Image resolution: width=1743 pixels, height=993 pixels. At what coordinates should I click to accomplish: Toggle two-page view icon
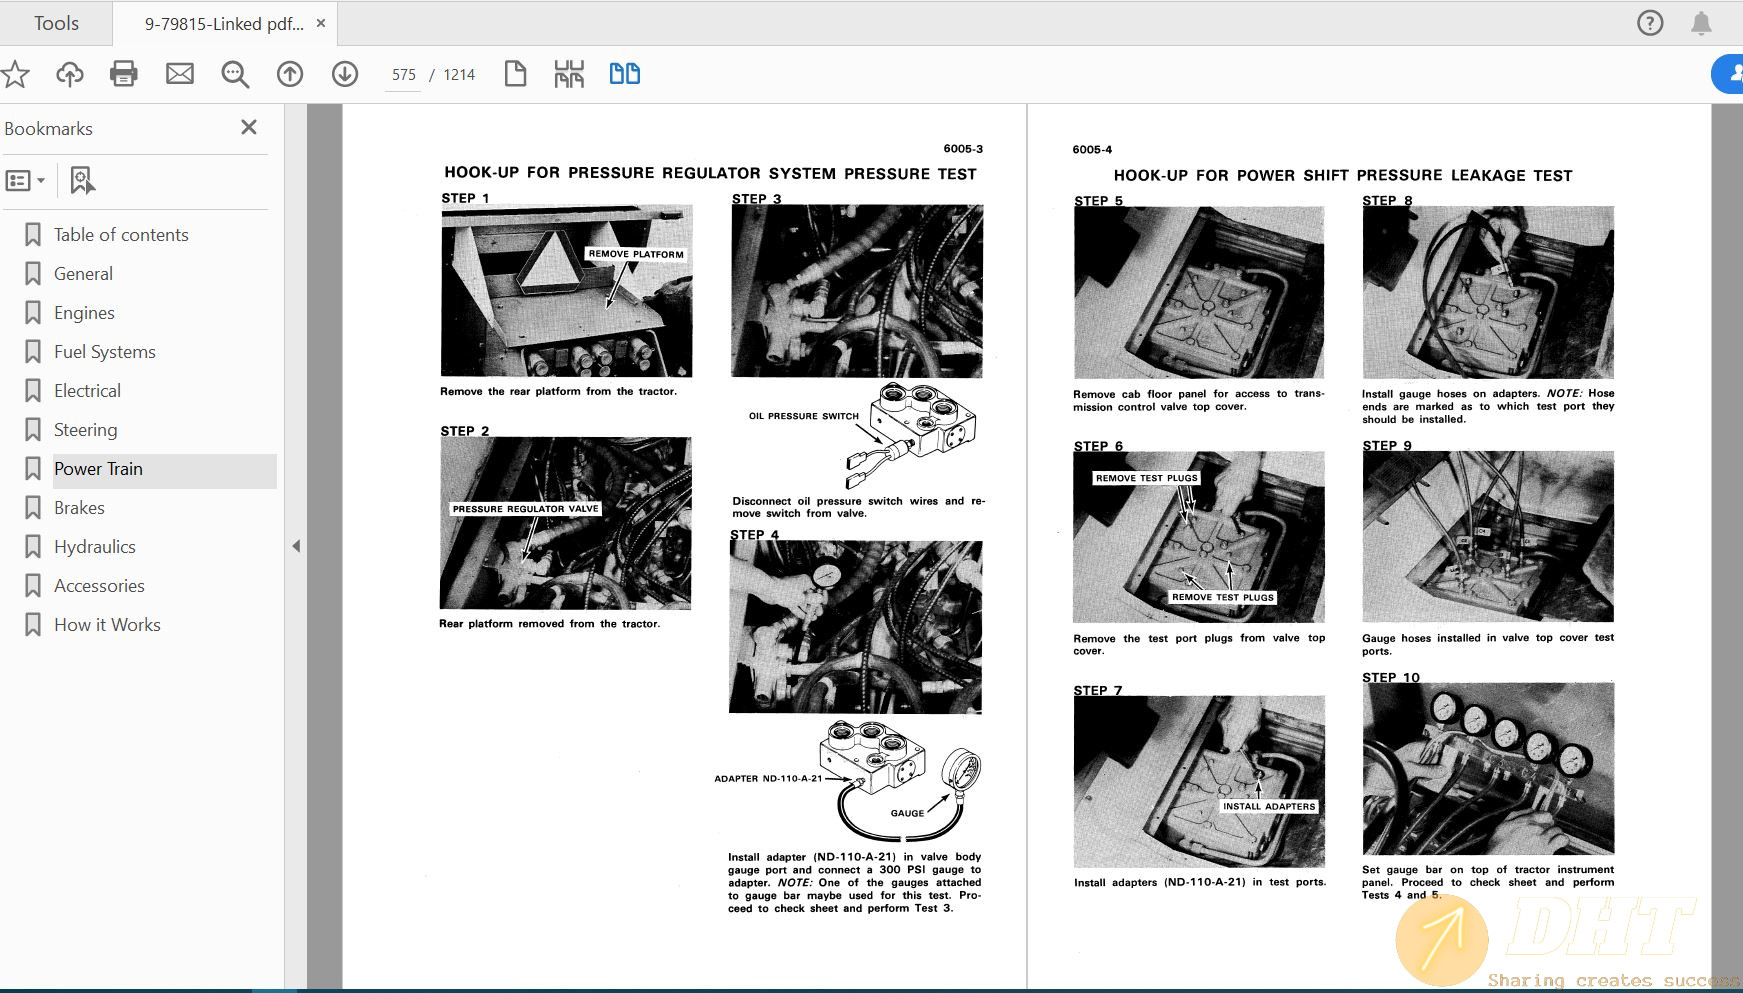coord(625,74)
